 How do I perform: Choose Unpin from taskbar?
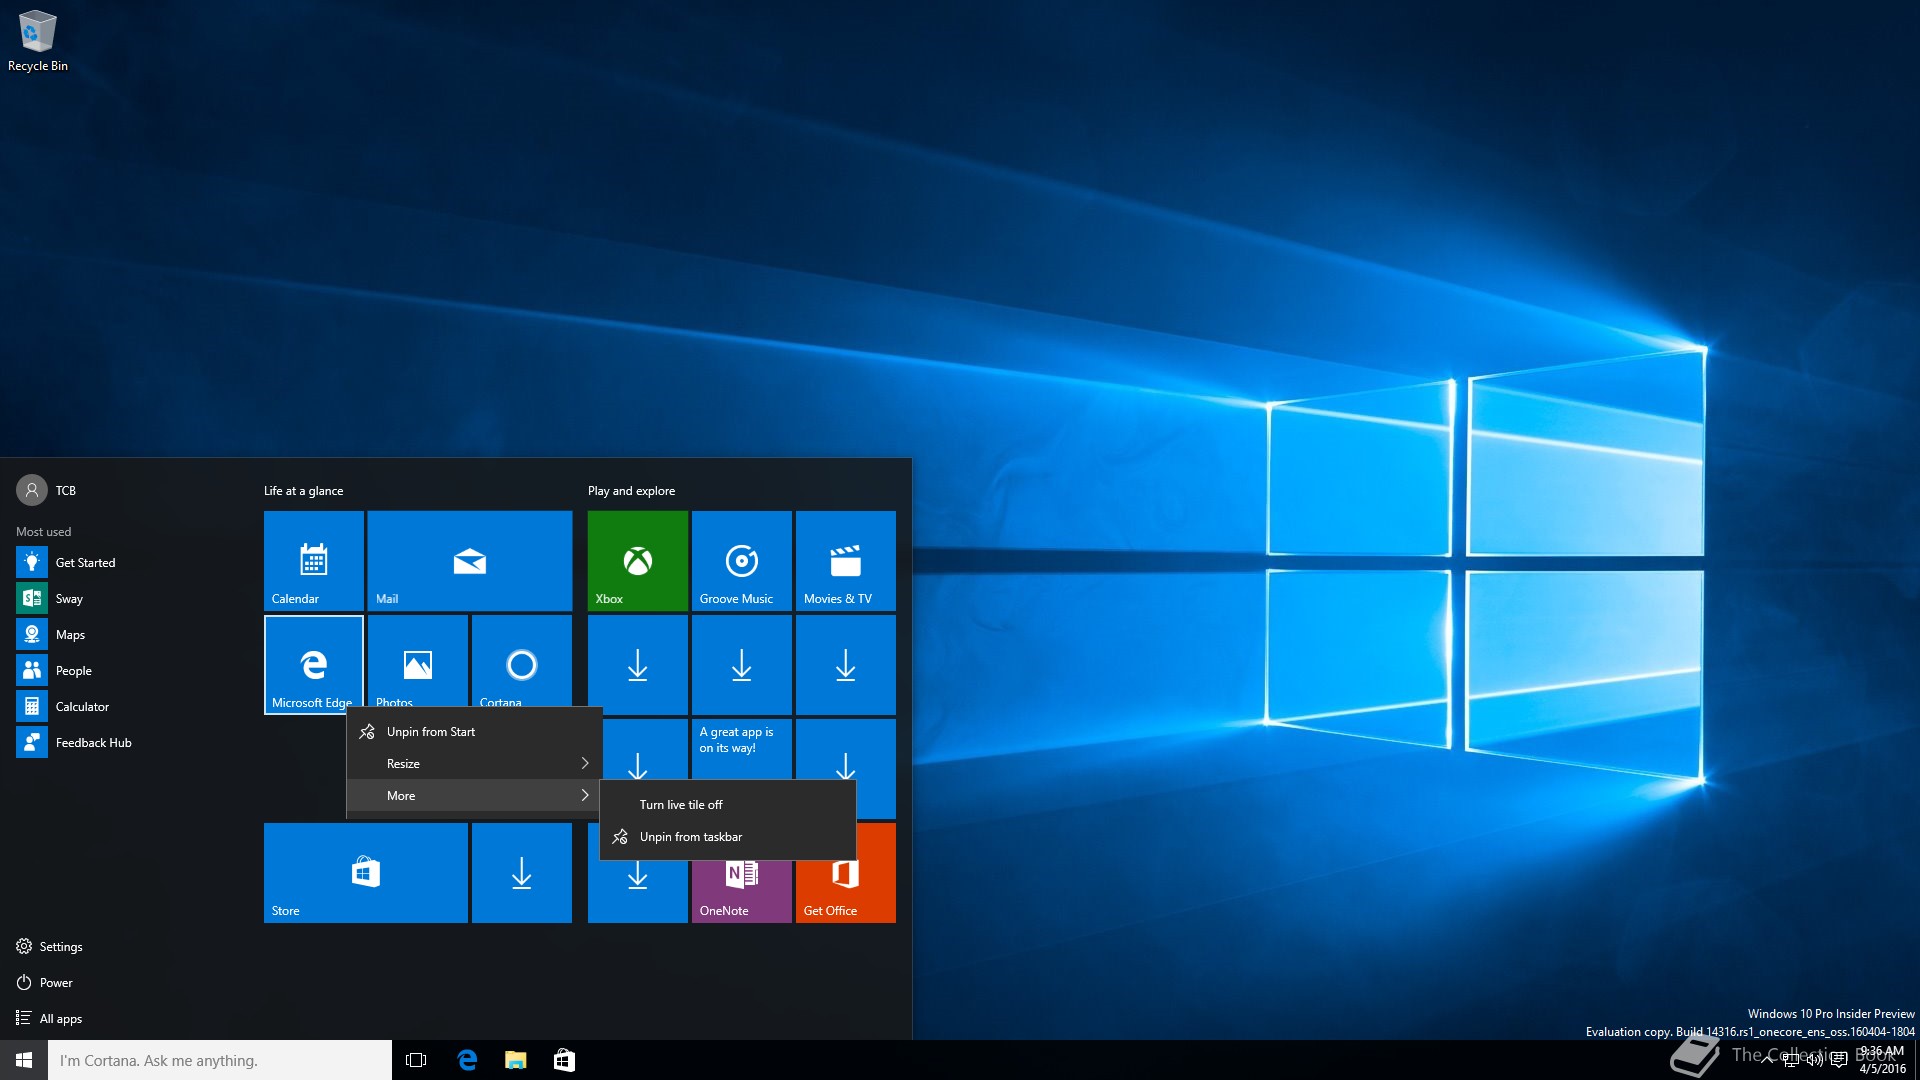[728, 837]
